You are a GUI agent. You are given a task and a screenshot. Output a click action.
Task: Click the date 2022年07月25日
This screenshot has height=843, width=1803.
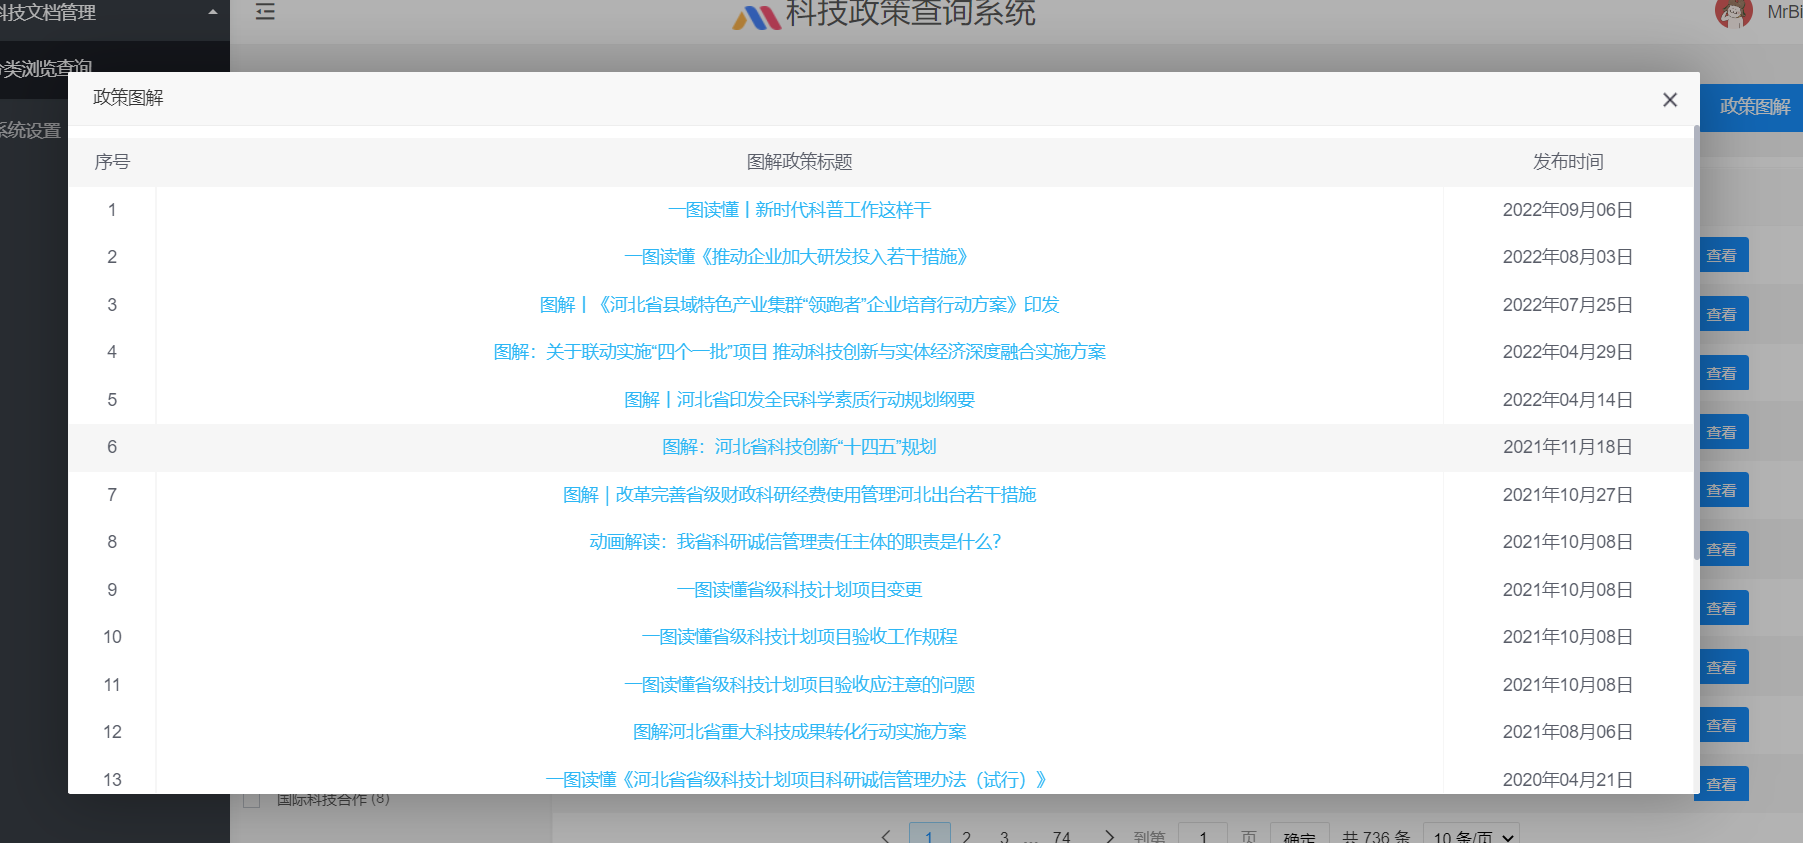(1568, 305)
